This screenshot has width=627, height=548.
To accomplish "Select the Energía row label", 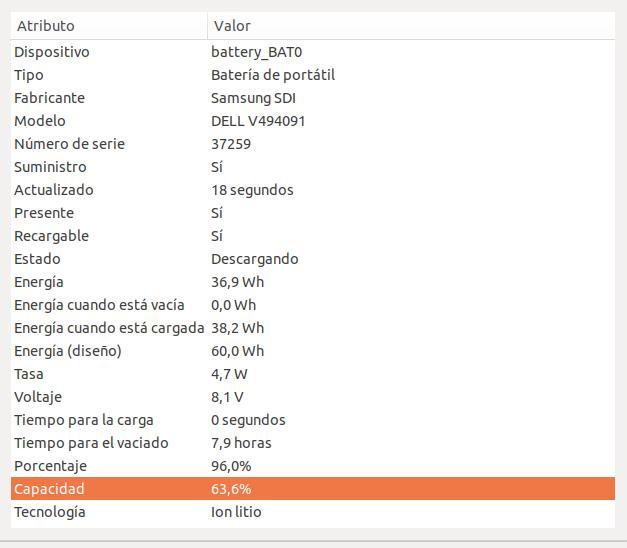I will click(39, 282).
